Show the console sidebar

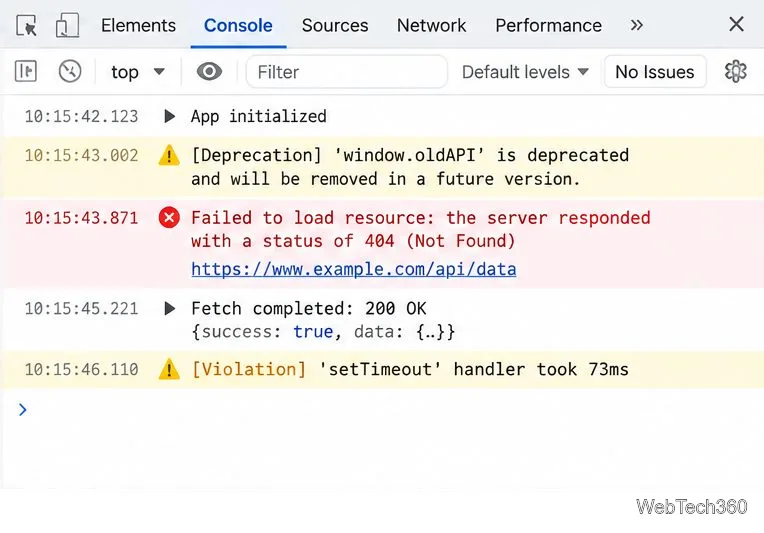coord(26,71)
